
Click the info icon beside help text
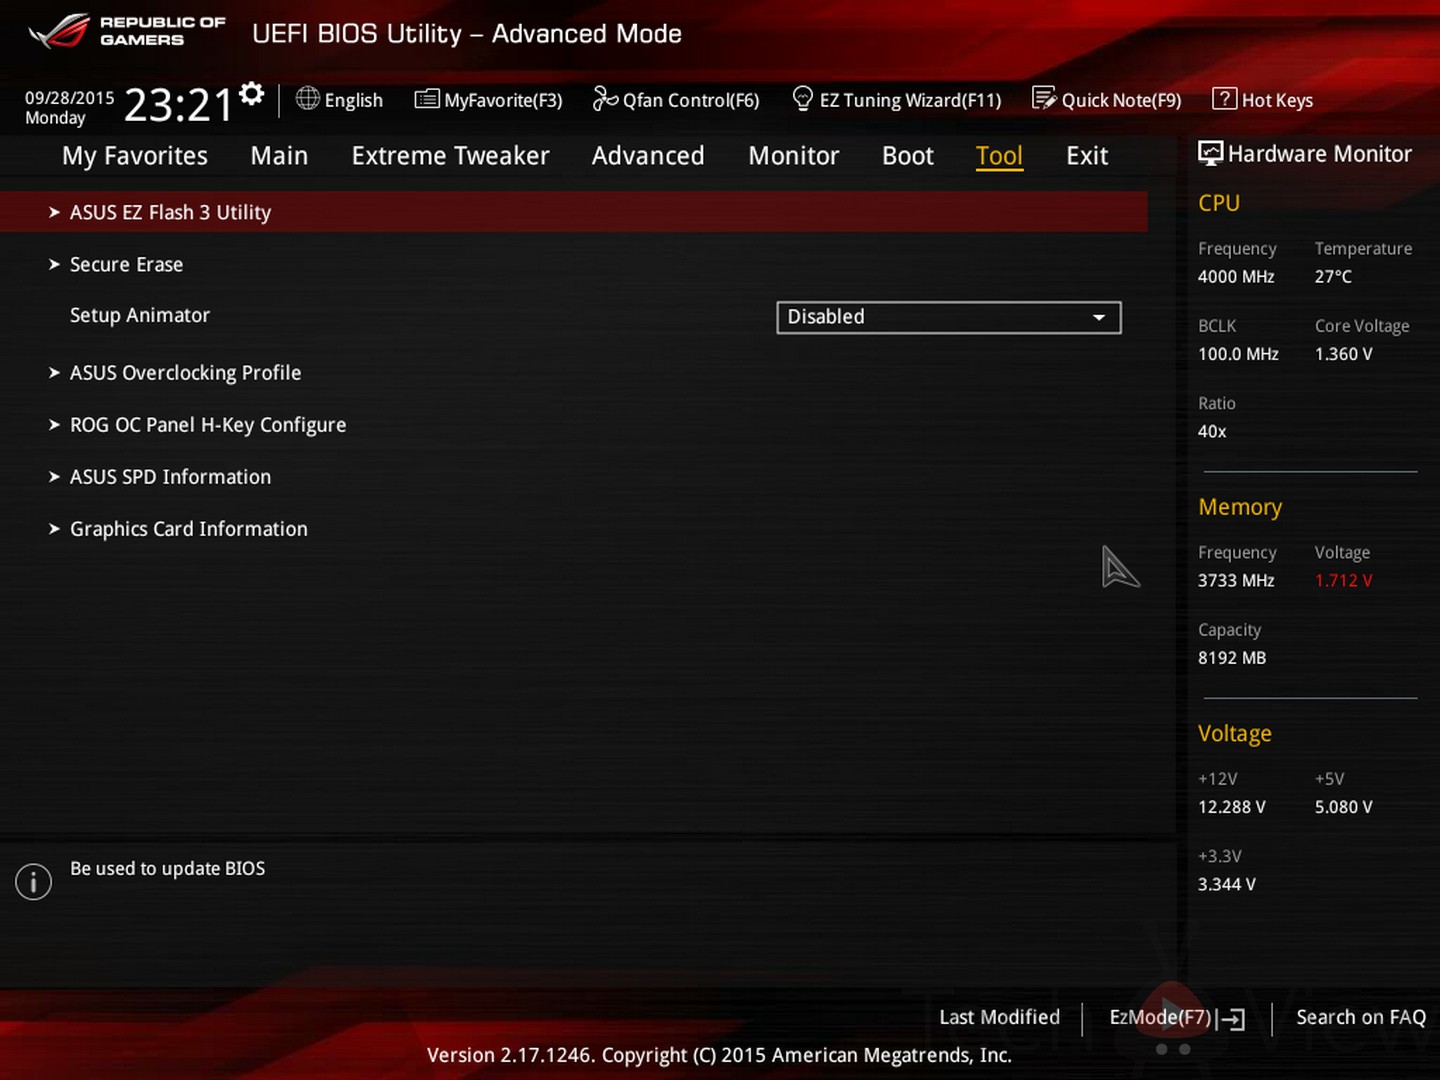click(33, 881)
